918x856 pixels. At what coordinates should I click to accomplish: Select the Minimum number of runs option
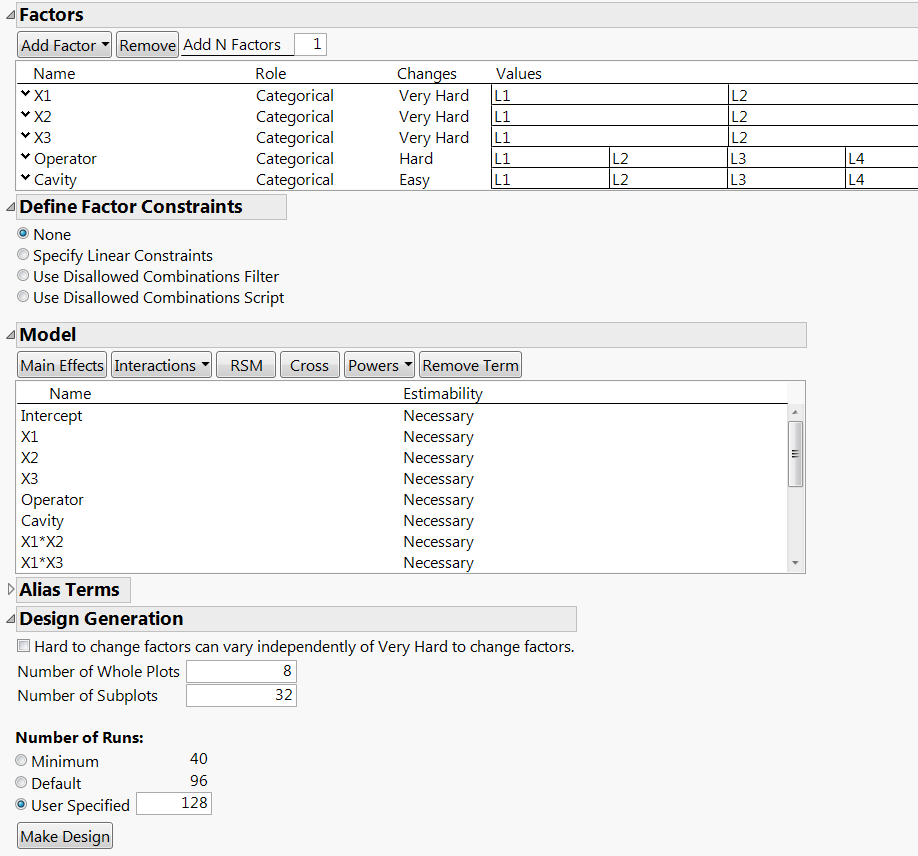(x=21, y=760)
